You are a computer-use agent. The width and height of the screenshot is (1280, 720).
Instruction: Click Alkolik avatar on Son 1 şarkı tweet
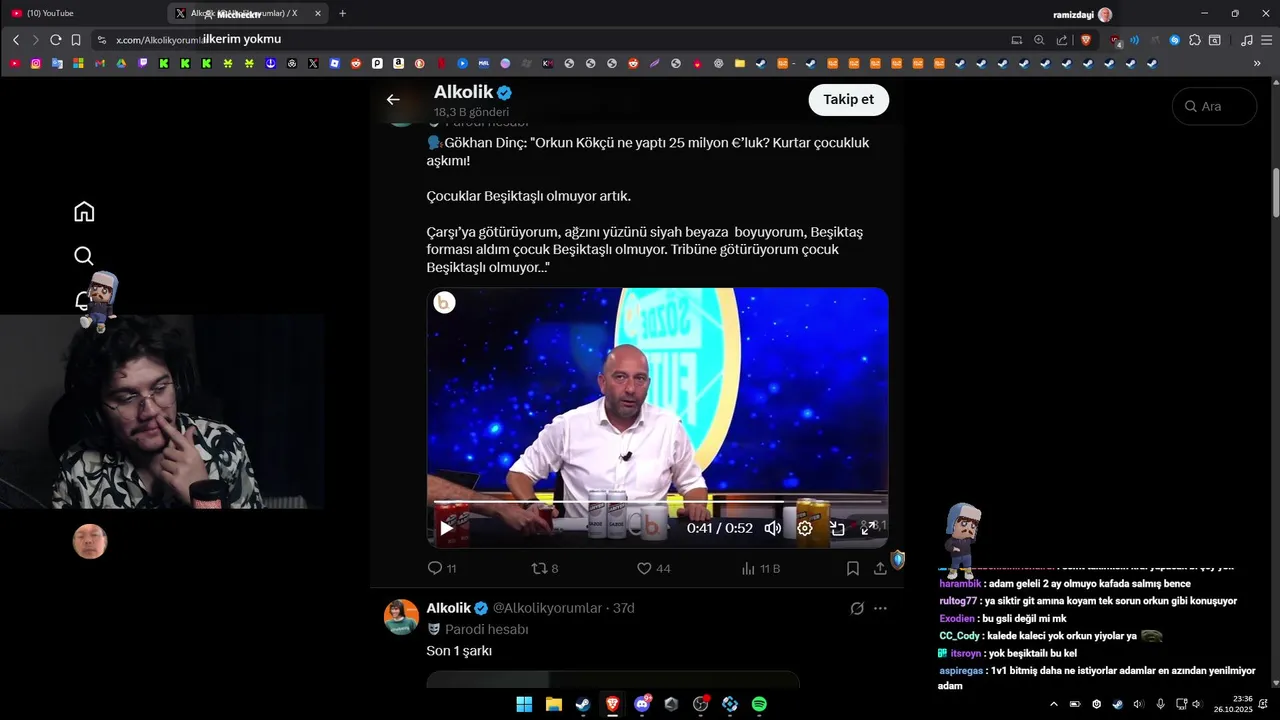pos(401,617)
